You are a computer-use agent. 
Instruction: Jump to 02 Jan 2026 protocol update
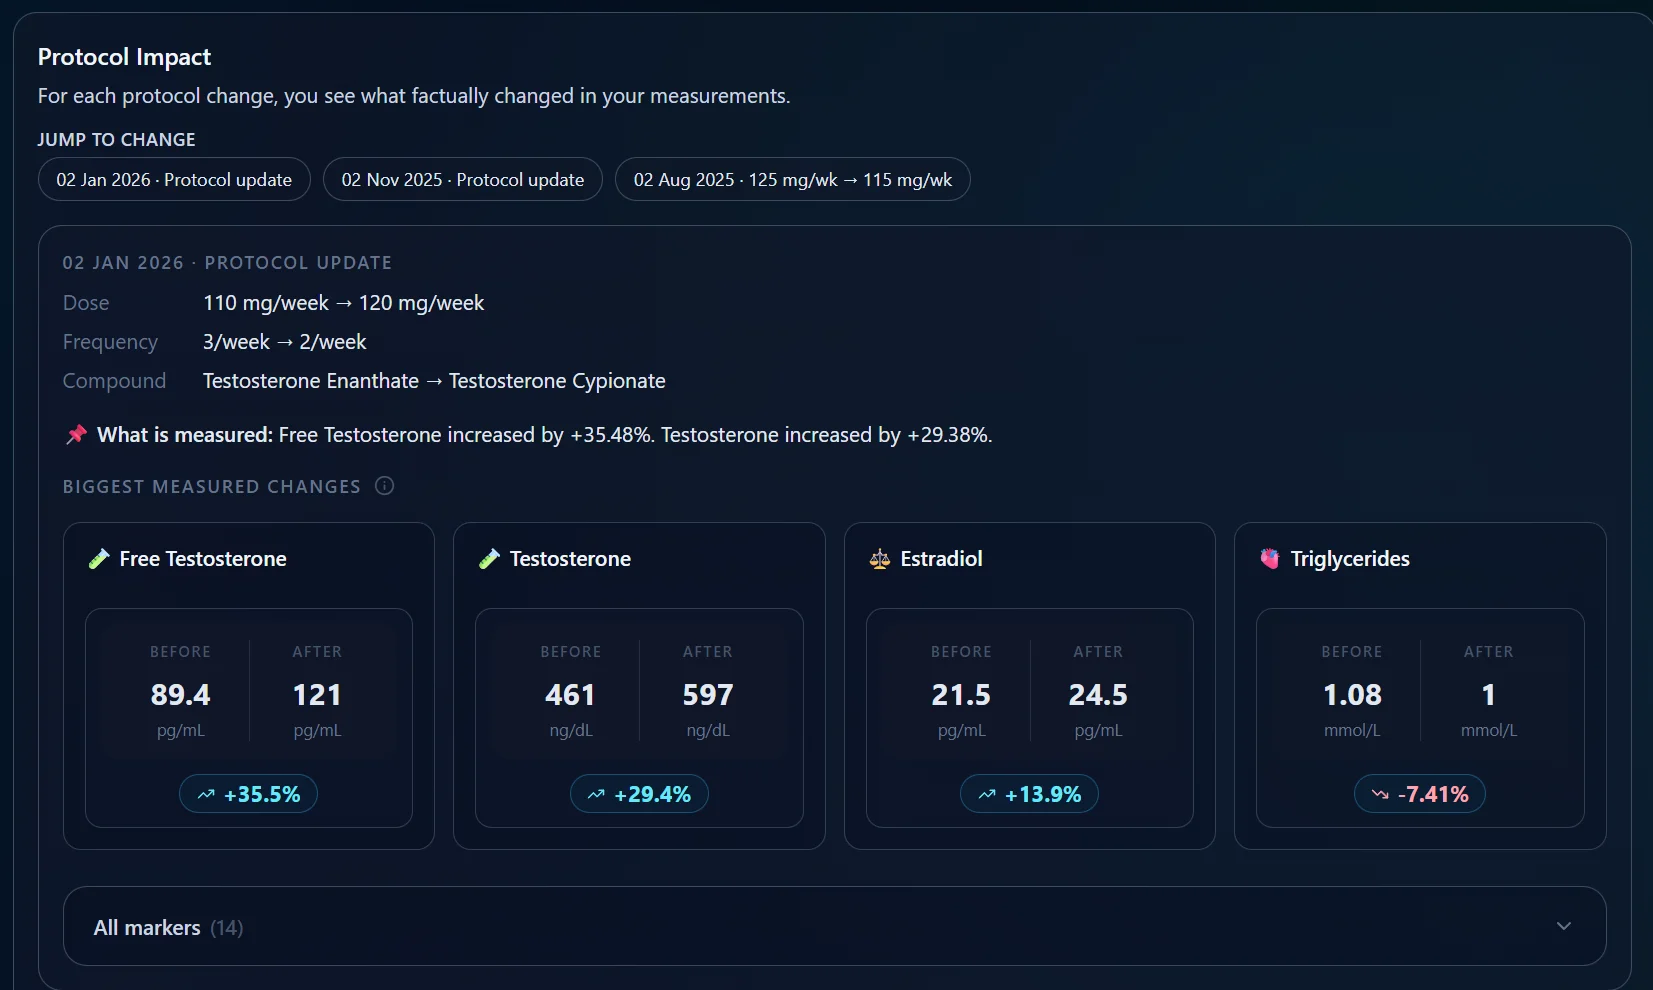pyautogui.click(x=174, y=180)
